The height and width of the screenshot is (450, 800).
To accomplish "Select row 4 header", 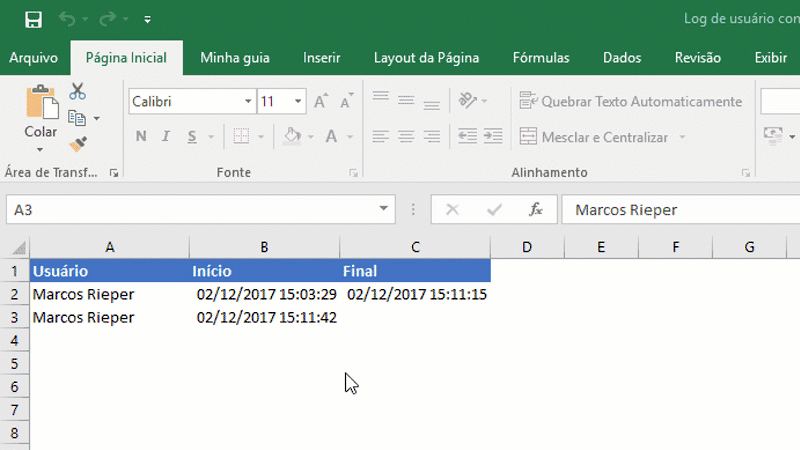I will pos(14,340).
